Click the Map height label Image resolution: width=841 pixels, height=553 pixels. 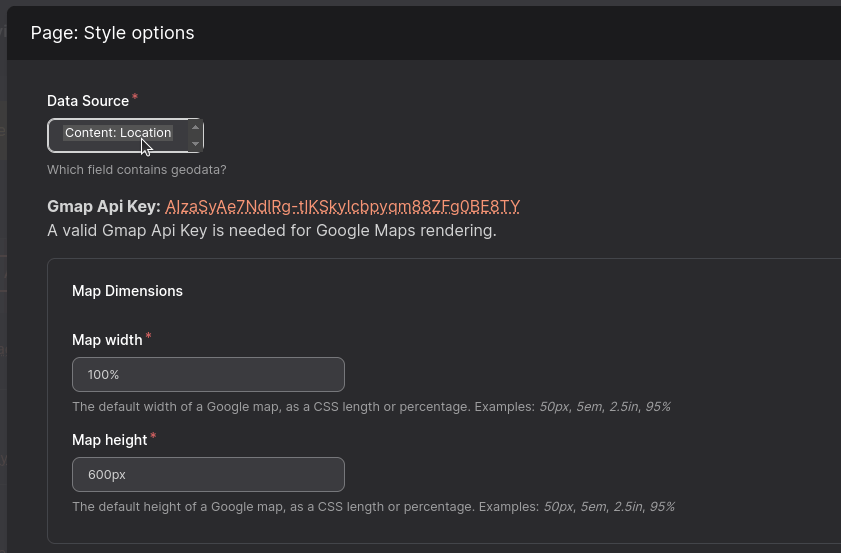(x=110, y=440)
